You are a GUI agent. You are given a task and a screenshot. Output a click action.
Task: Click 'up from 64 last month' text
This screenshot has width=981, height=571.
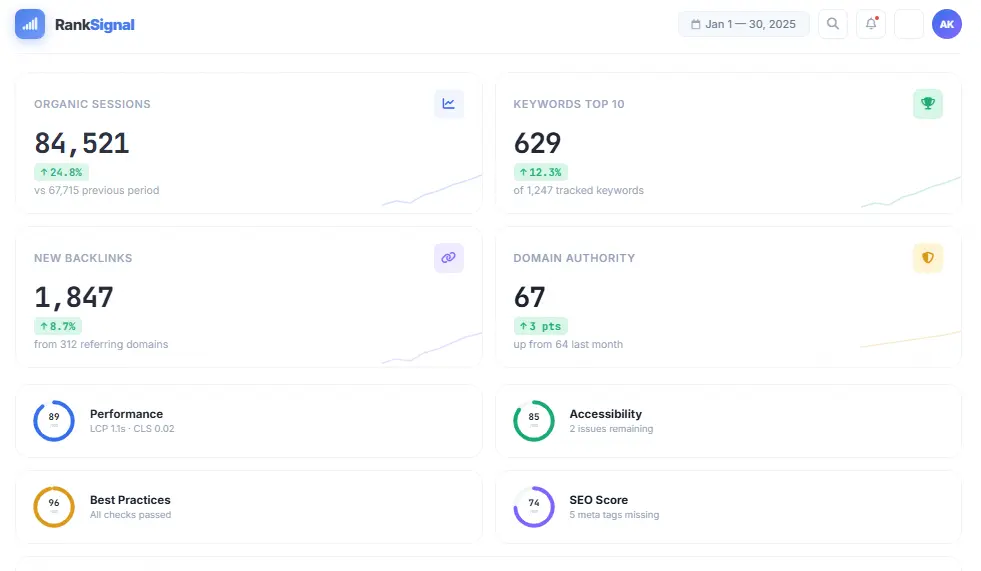(x=568, y=344)
